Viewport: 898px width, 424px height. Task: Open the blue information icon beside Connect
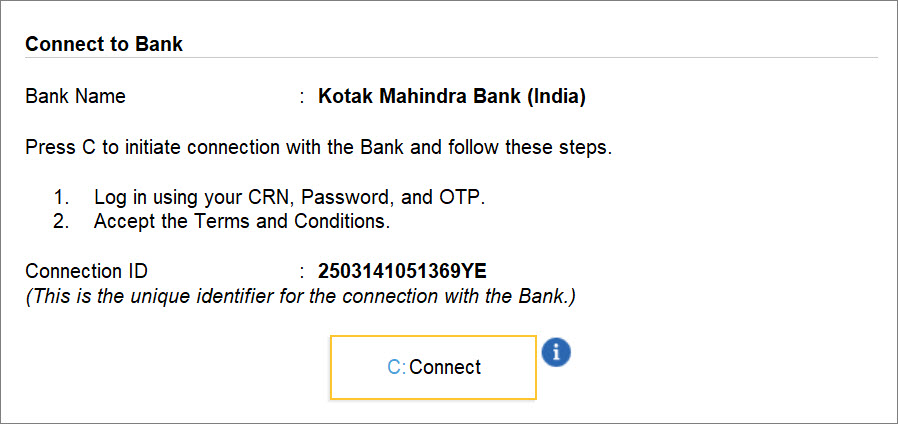(556, 352)
